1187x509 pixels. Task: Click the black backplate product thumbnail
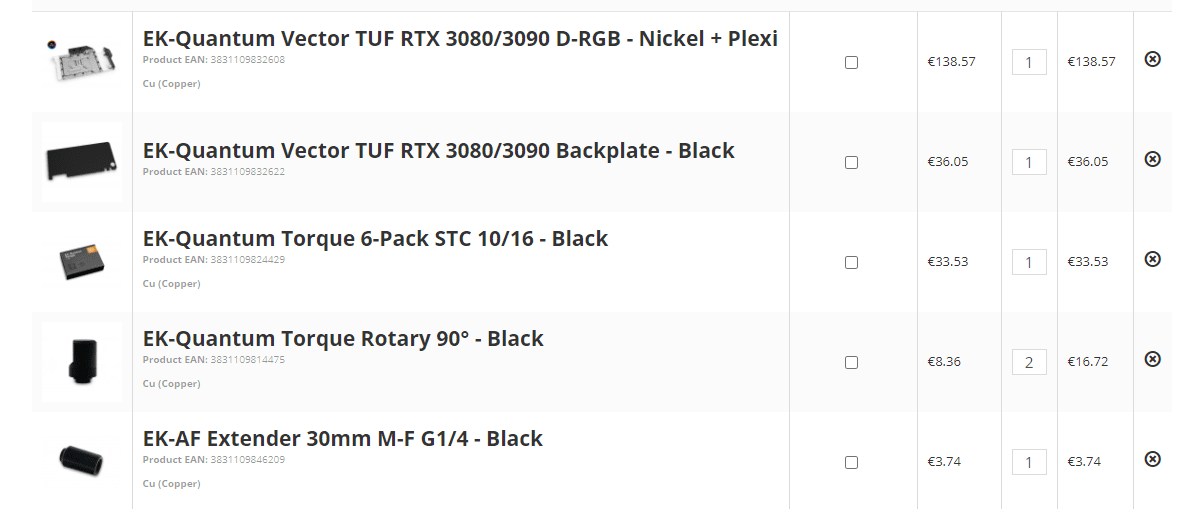[x=82, y=162]
